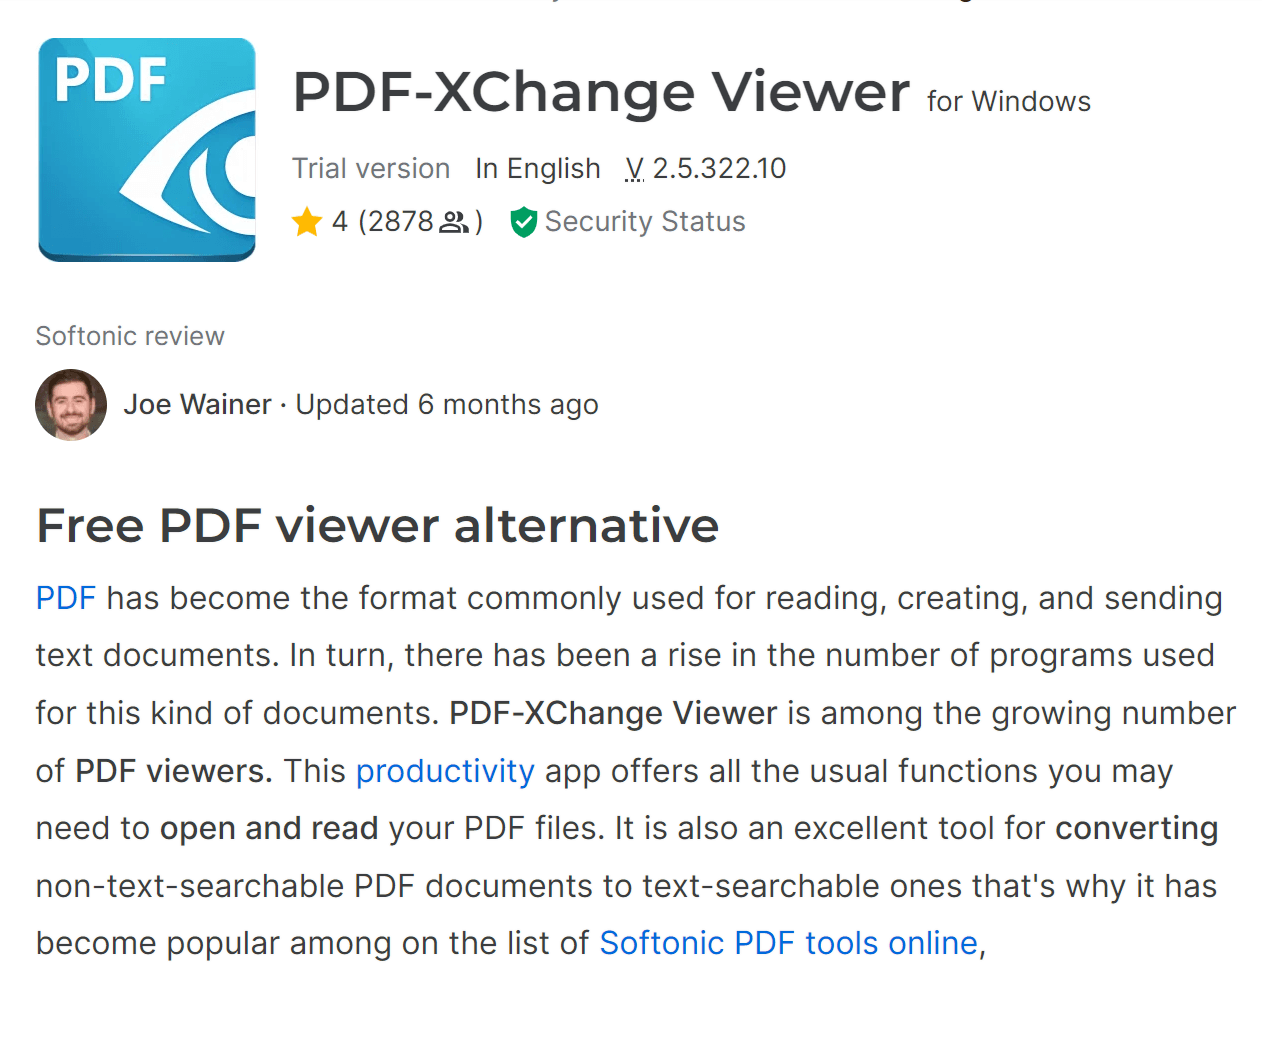Click the Updated 6 months ago text
The height and width of the screenshot is (1038, 1262).
pos(447,405)
